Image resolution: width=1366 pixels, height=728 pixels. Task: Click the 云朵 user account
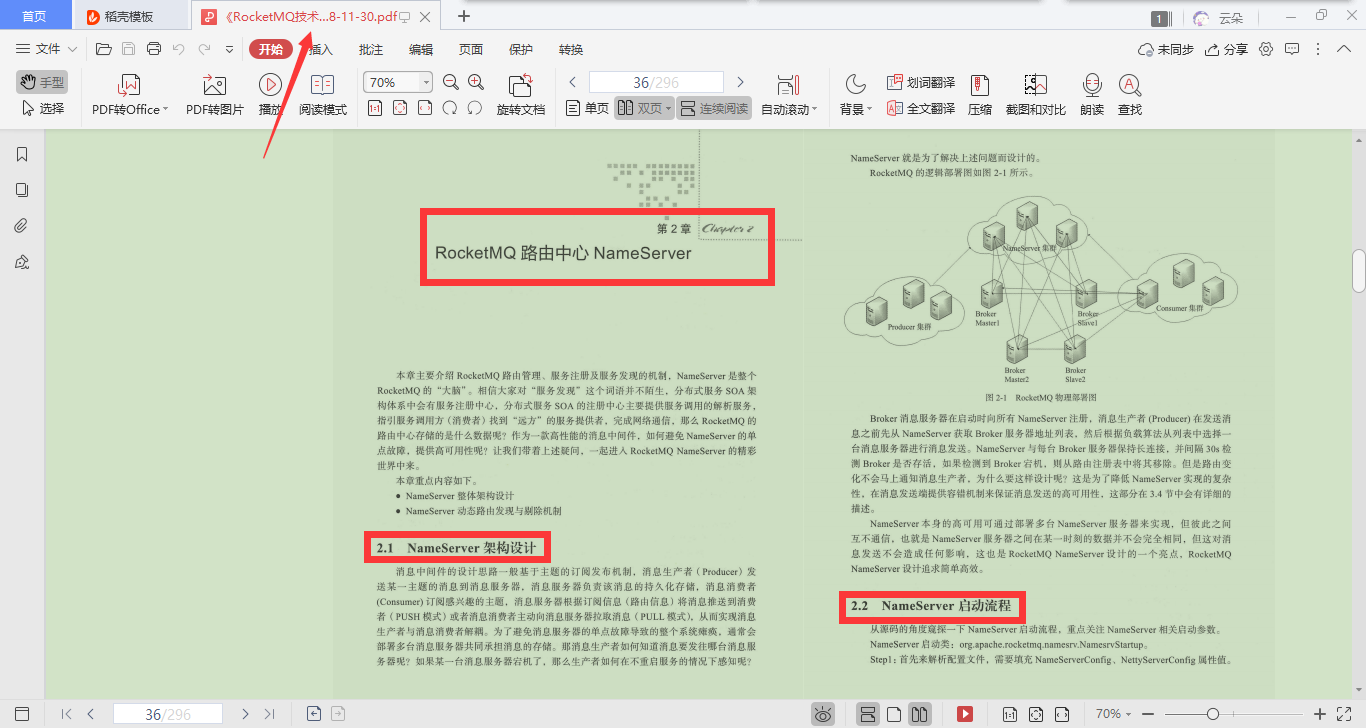coord(1219,17)
